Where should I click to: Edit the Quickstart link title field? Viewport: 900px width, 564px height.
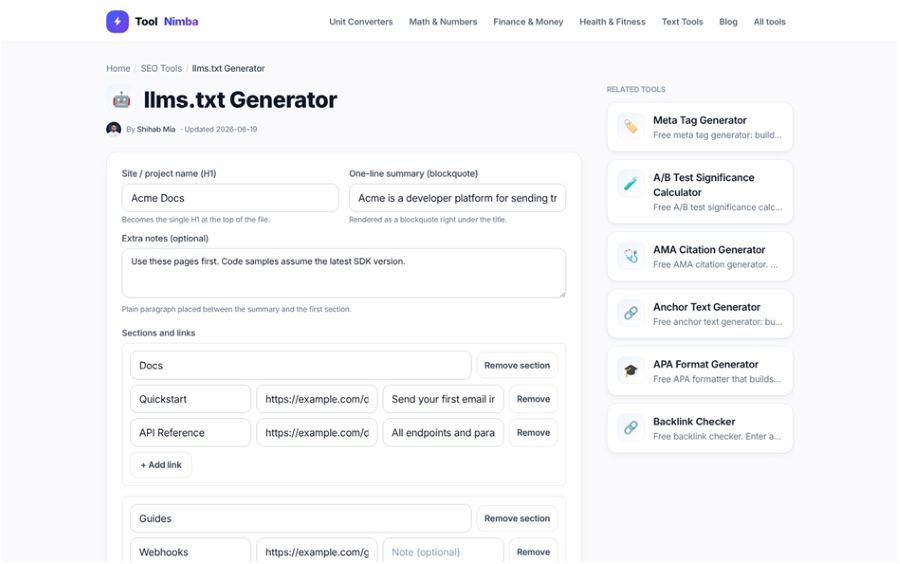(x=191, y=399)
